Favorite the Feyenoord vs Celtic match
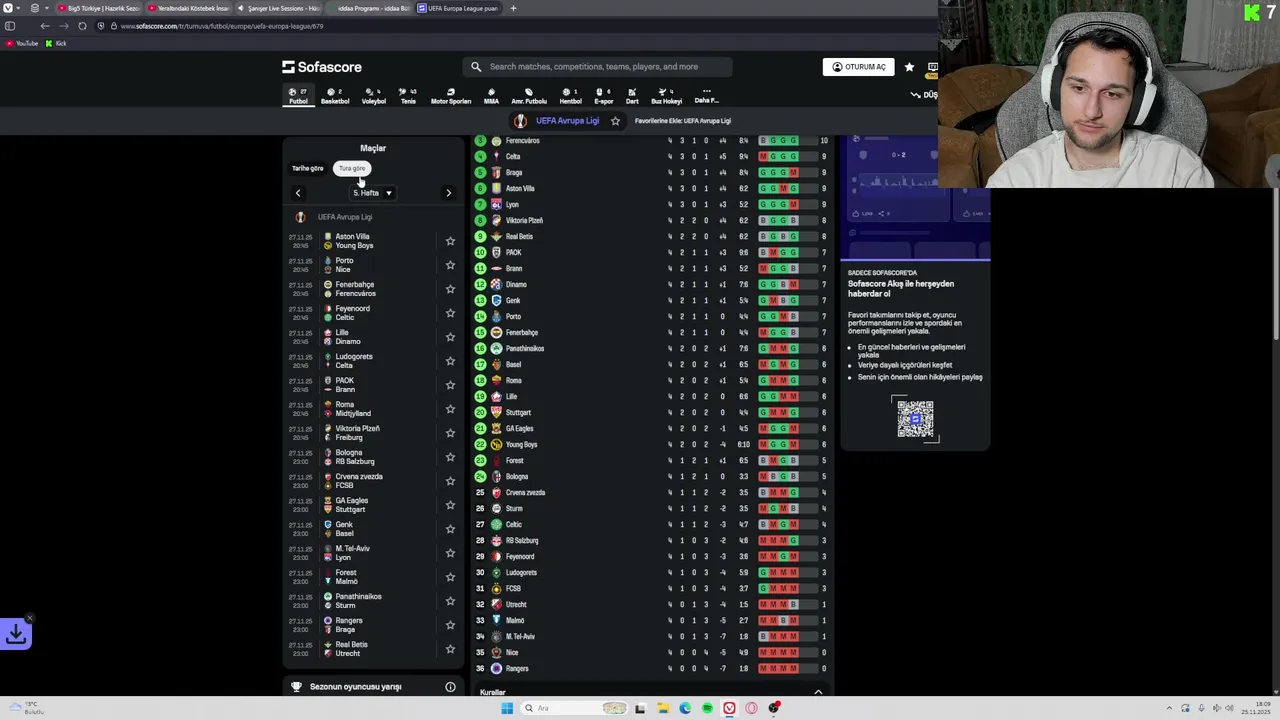Image resolution: width=1280 pixels, height=720 pixels. tap(450, 313)
